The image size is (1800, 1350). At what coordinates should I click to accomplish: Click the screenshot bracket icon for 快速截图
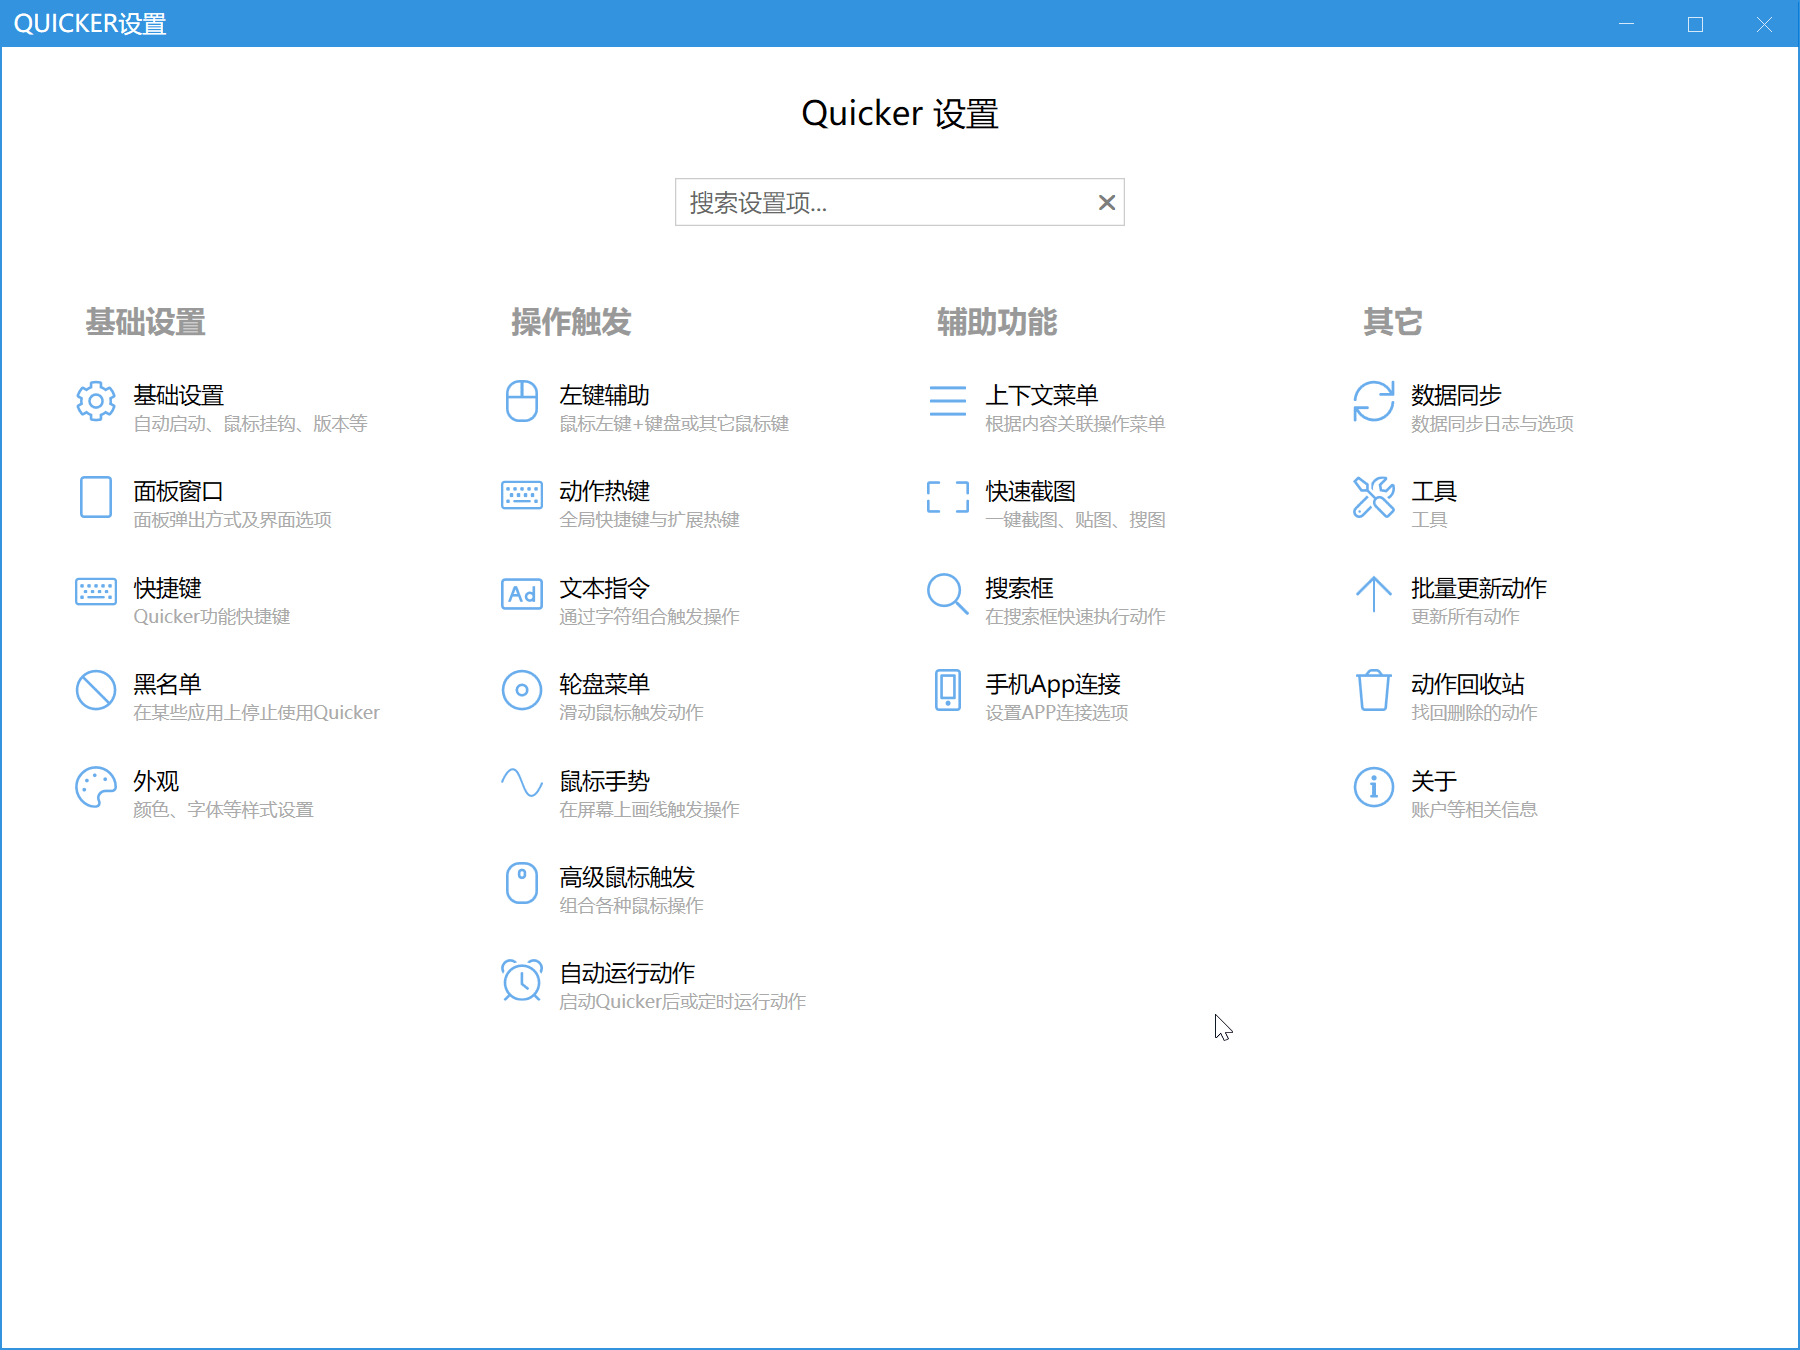948,497
